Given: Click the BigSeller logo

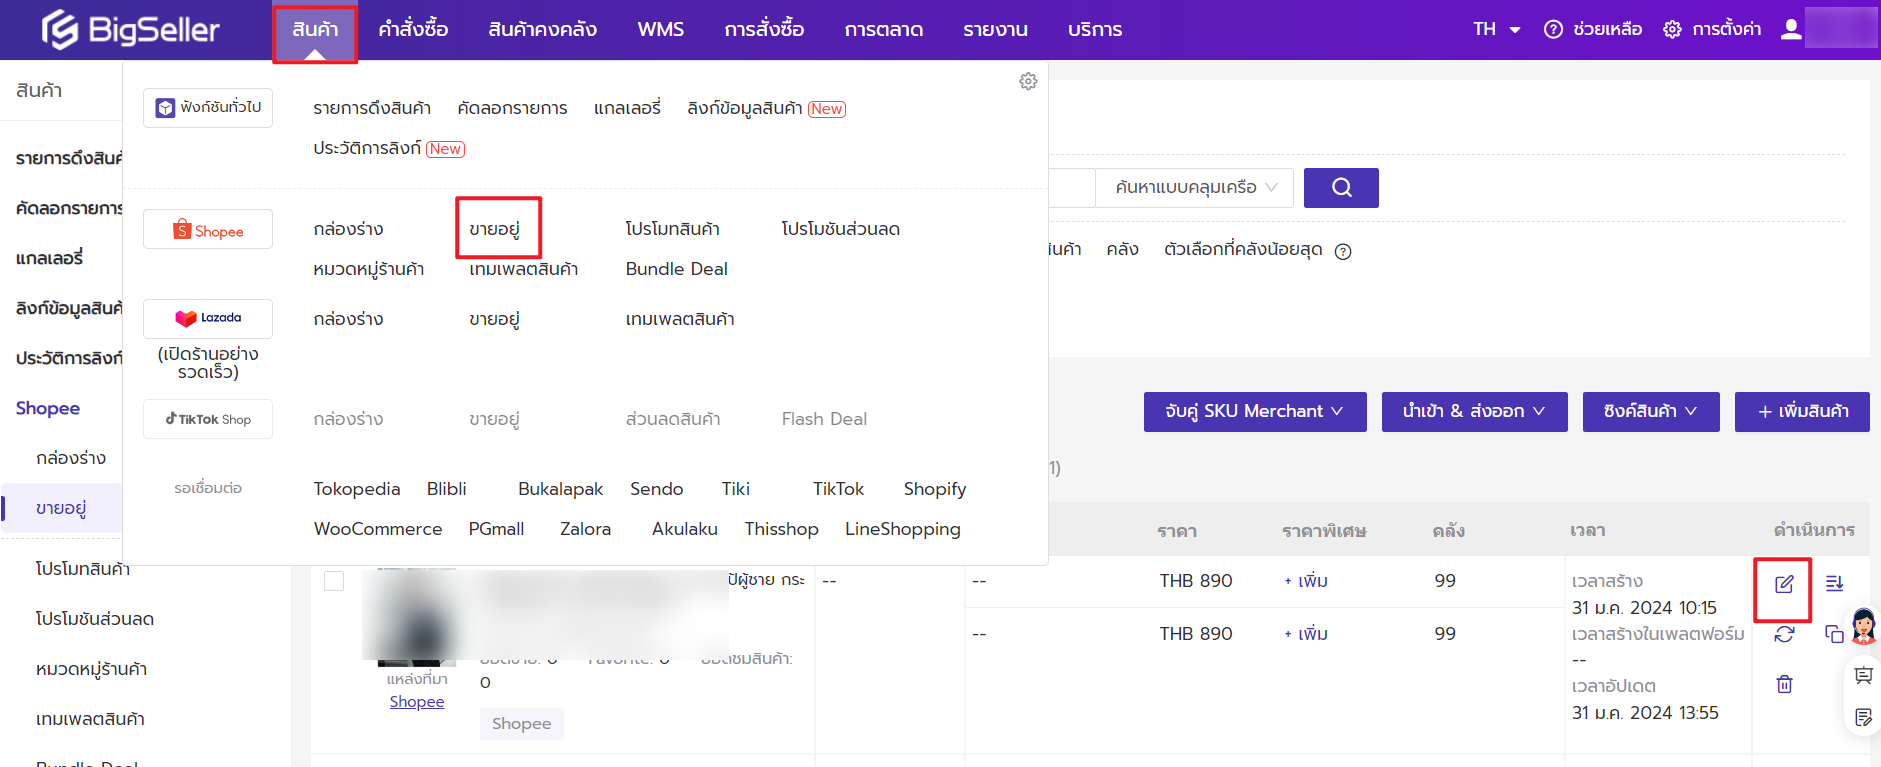Looking at the screenshot, I should click(x=130, y=29).
